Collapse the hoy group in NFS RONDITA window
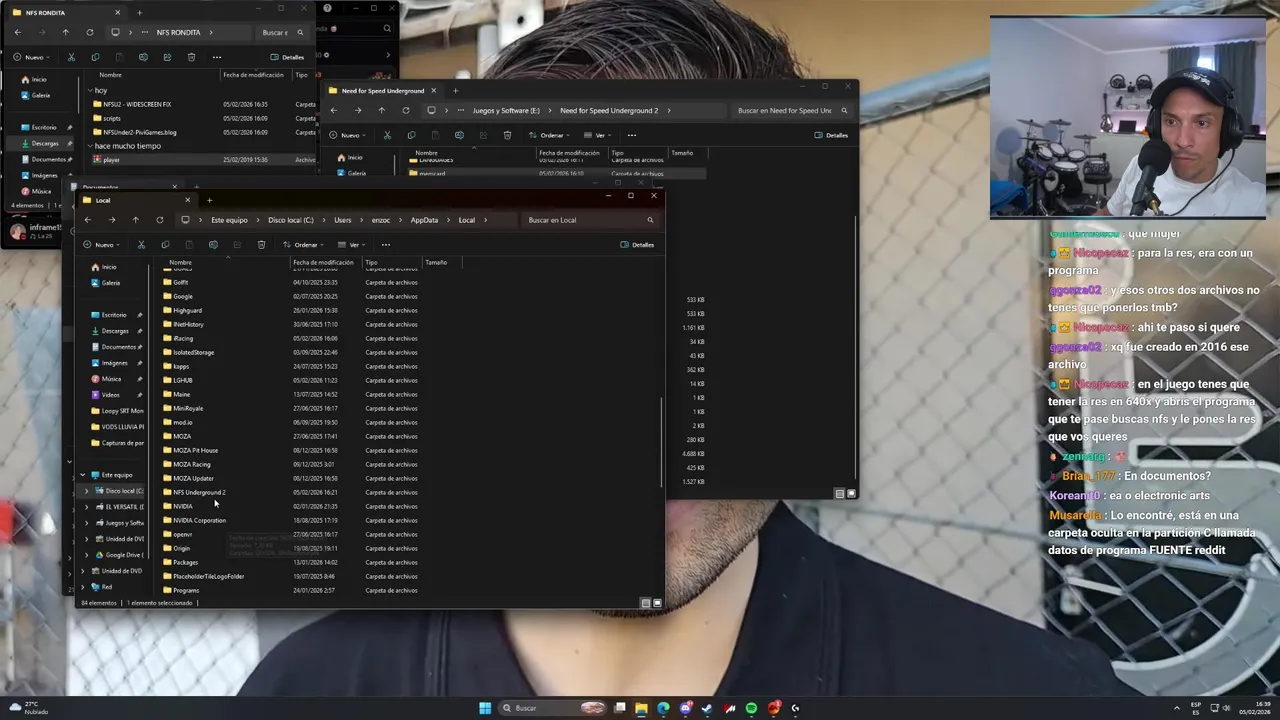This screenshot has width=1280, height=720. (89, 90)
